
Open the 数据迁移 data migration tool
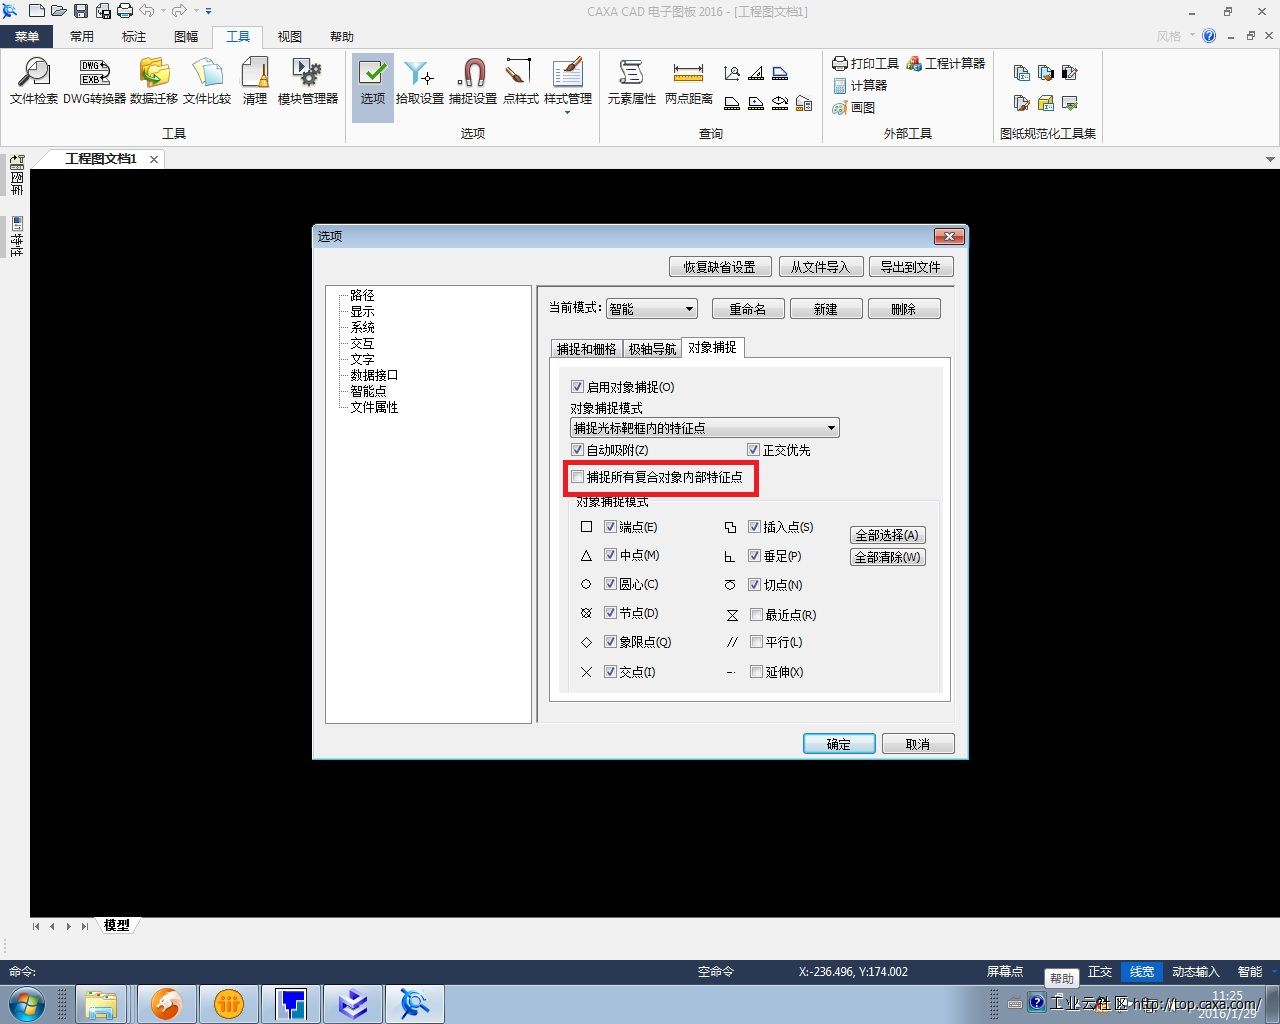pos(154,81)
